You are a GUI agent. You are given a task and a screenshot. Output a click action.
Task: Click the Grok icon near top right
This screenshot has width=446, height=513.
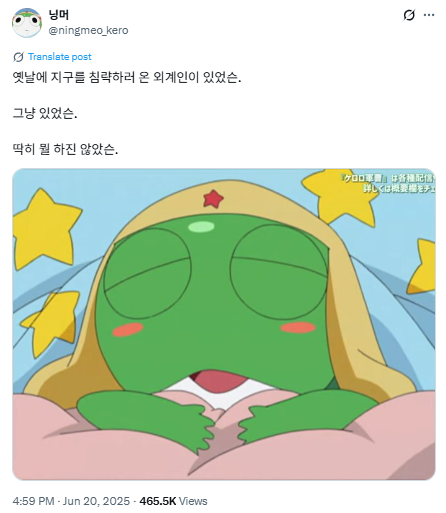click(409, 15)
